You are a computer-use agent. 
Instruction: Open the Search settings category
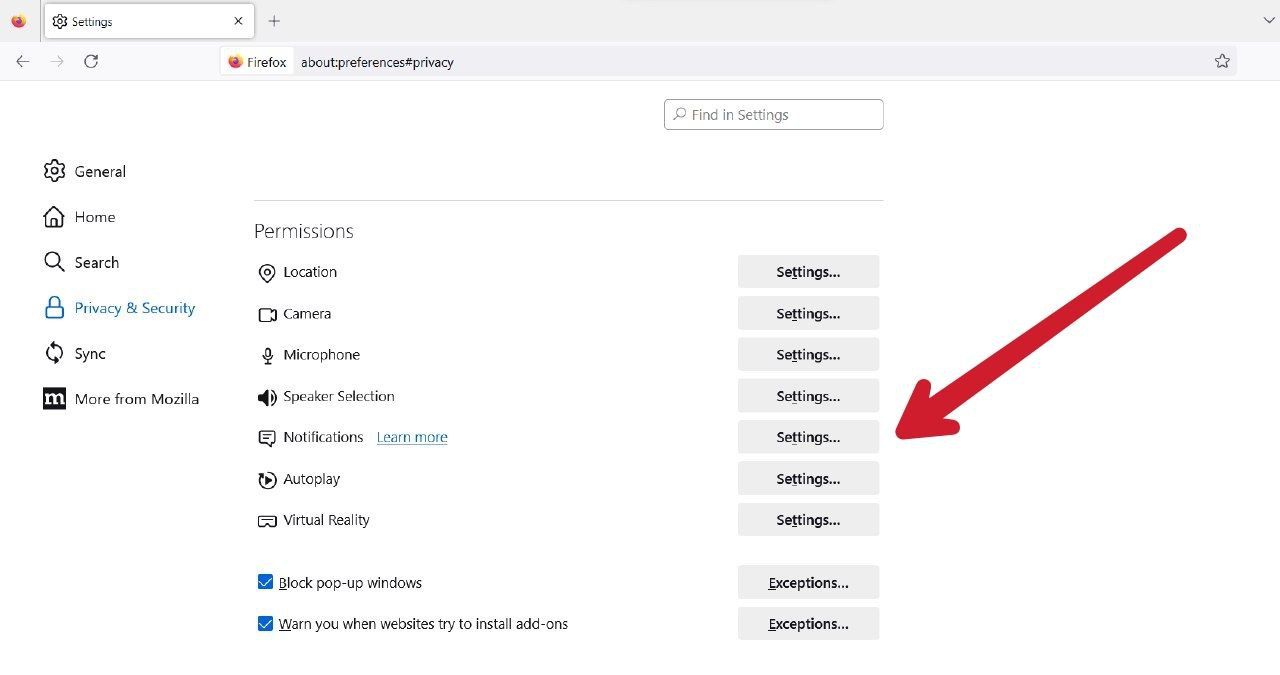96,262
